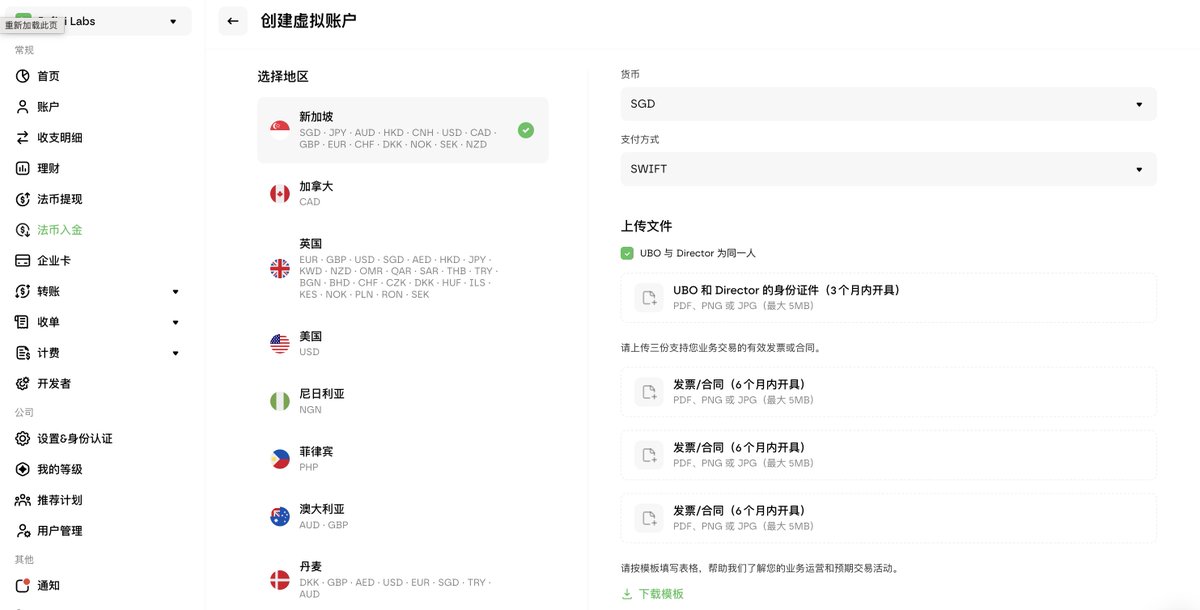The width and height of the screenshot is (1200, 610).
Task: Click the 收单 icon in sidebar
Action: pos(23,322)
